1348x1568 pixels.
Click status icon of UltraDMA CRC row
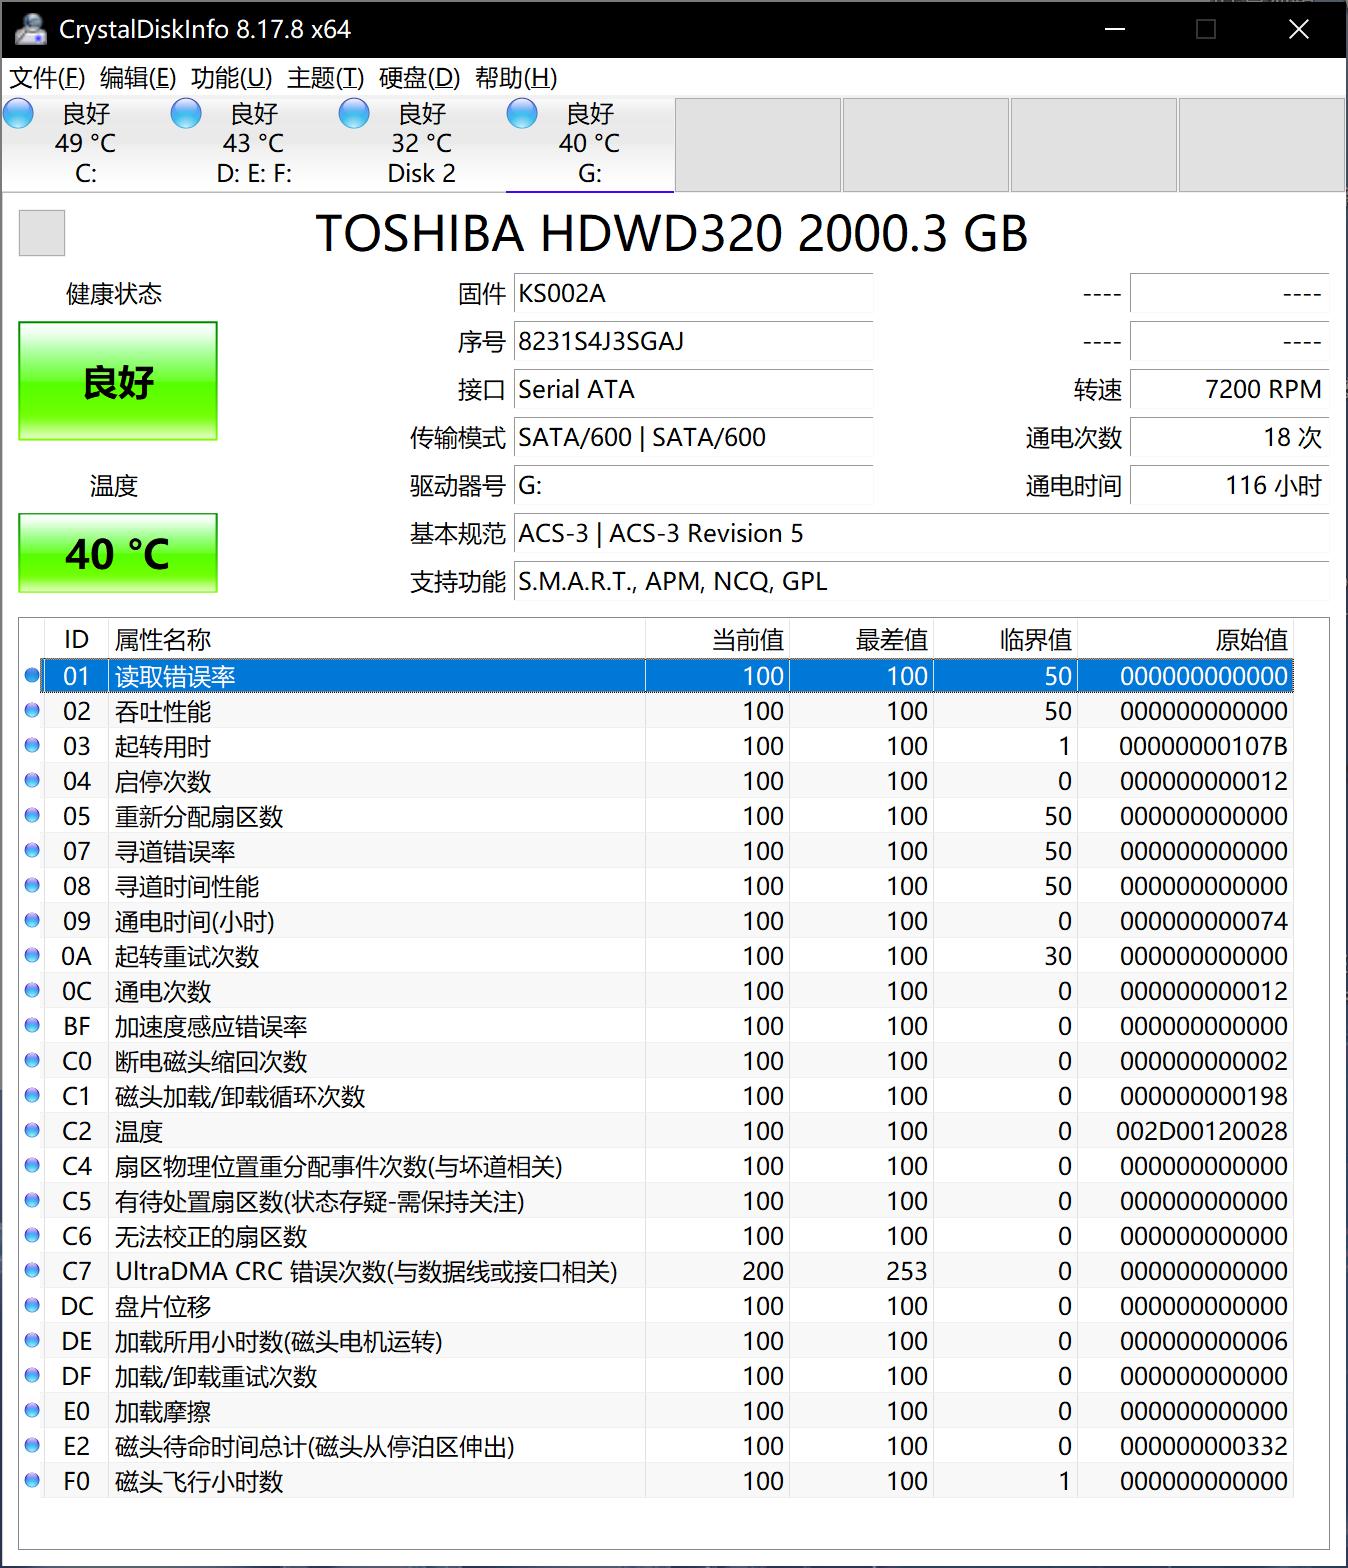pos(32,1271)
